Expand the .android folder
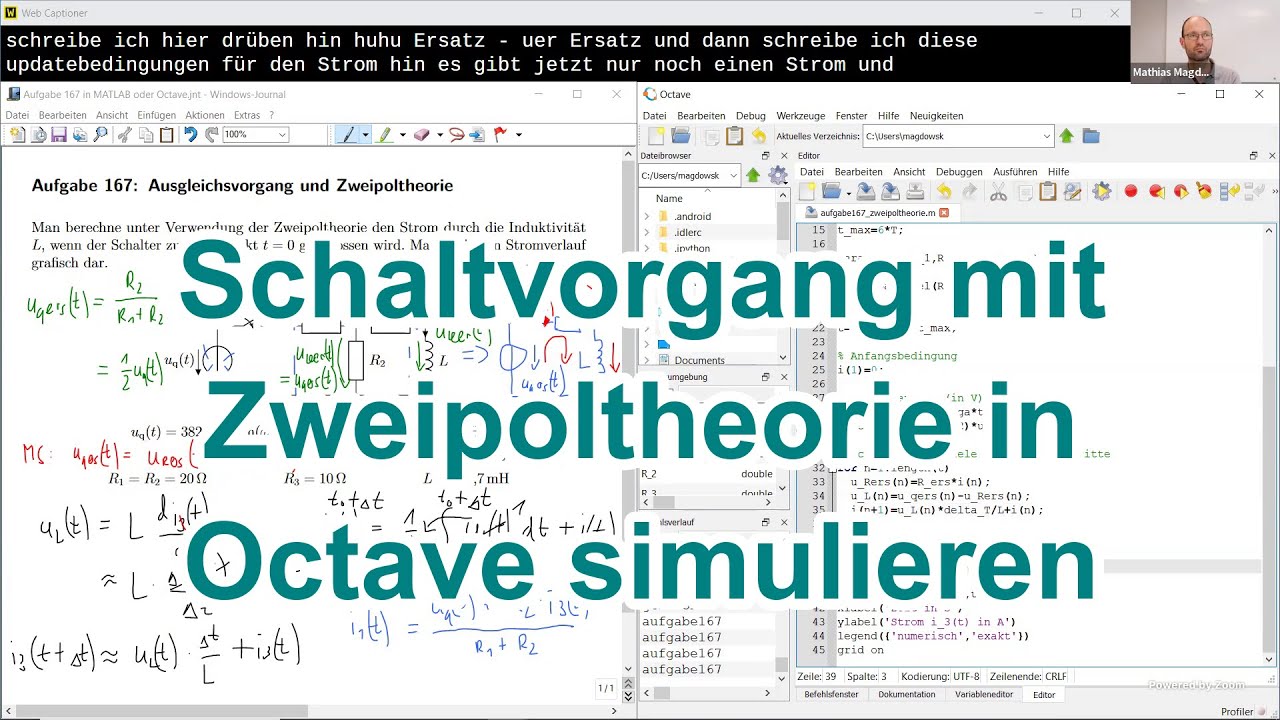Screen dimensions: 1280x720 [x=647, y=216]
